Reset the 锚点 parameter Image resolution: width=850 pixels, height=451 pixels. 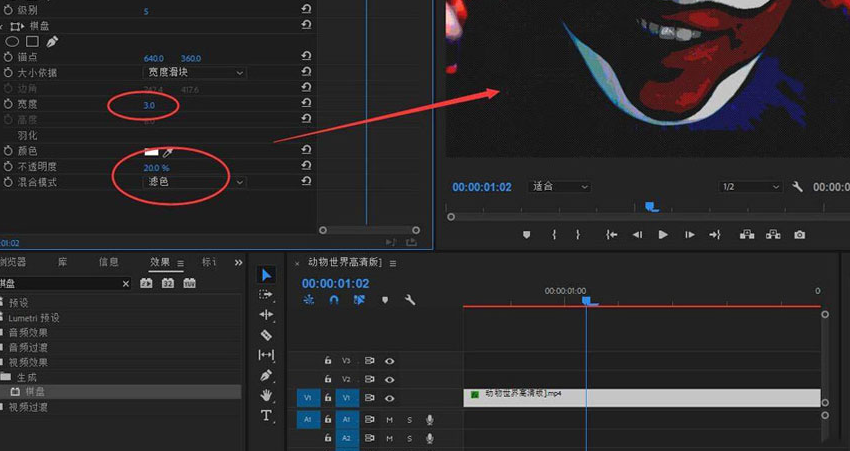[x=306, y=56]
